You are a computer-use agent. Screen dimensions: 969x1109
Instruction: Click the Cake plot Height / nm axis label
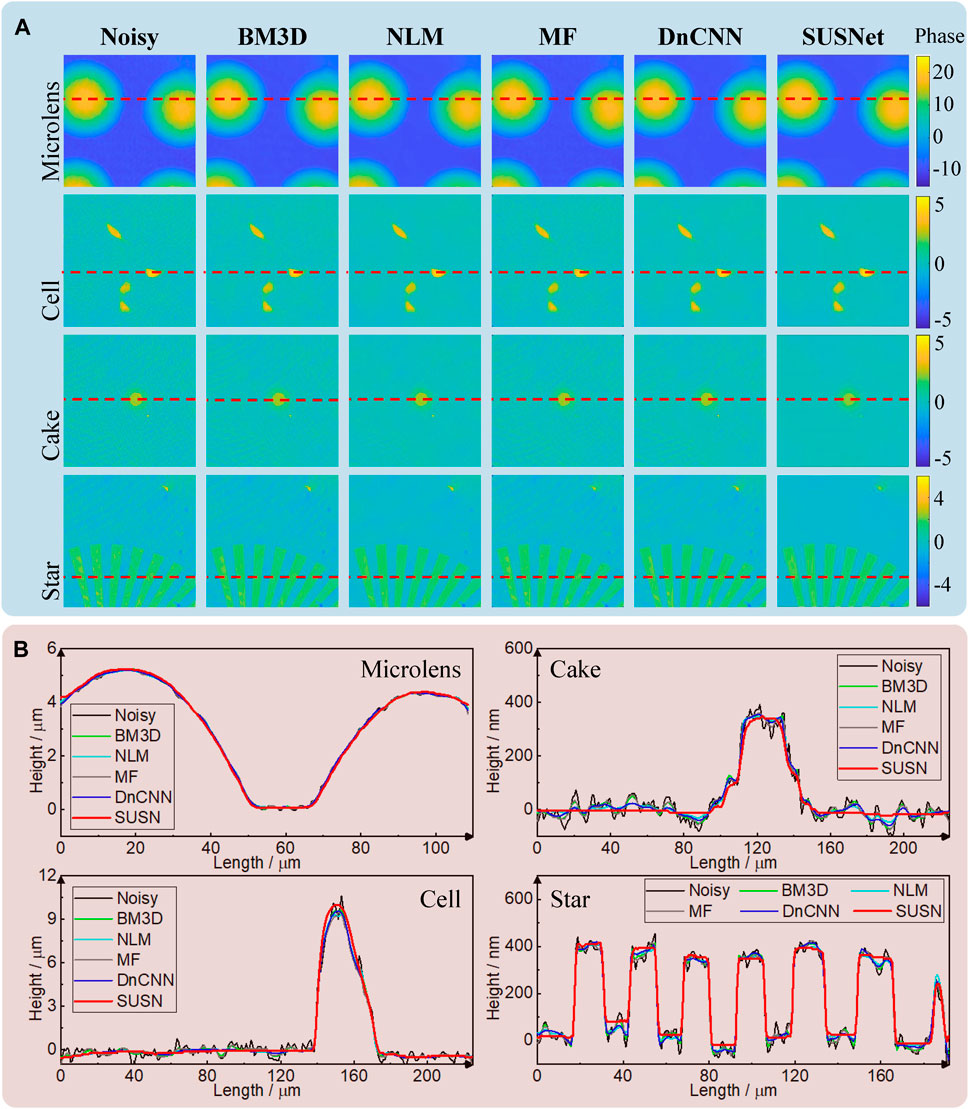[494, 750]
